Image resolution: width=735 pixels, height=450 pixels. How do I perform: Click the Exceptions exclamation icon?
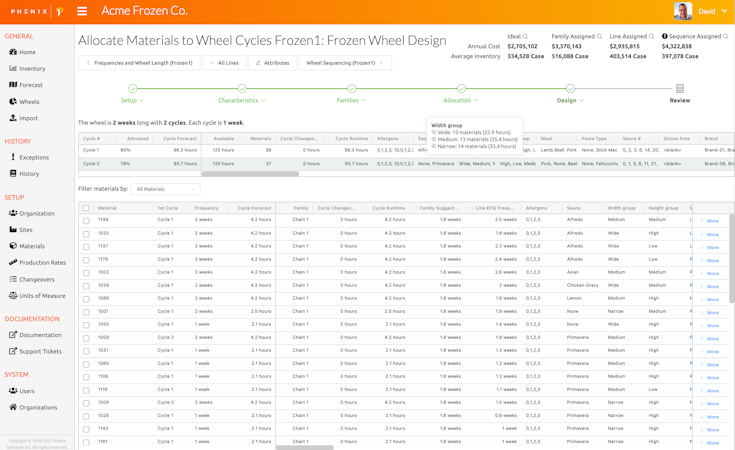click(13, 157)
